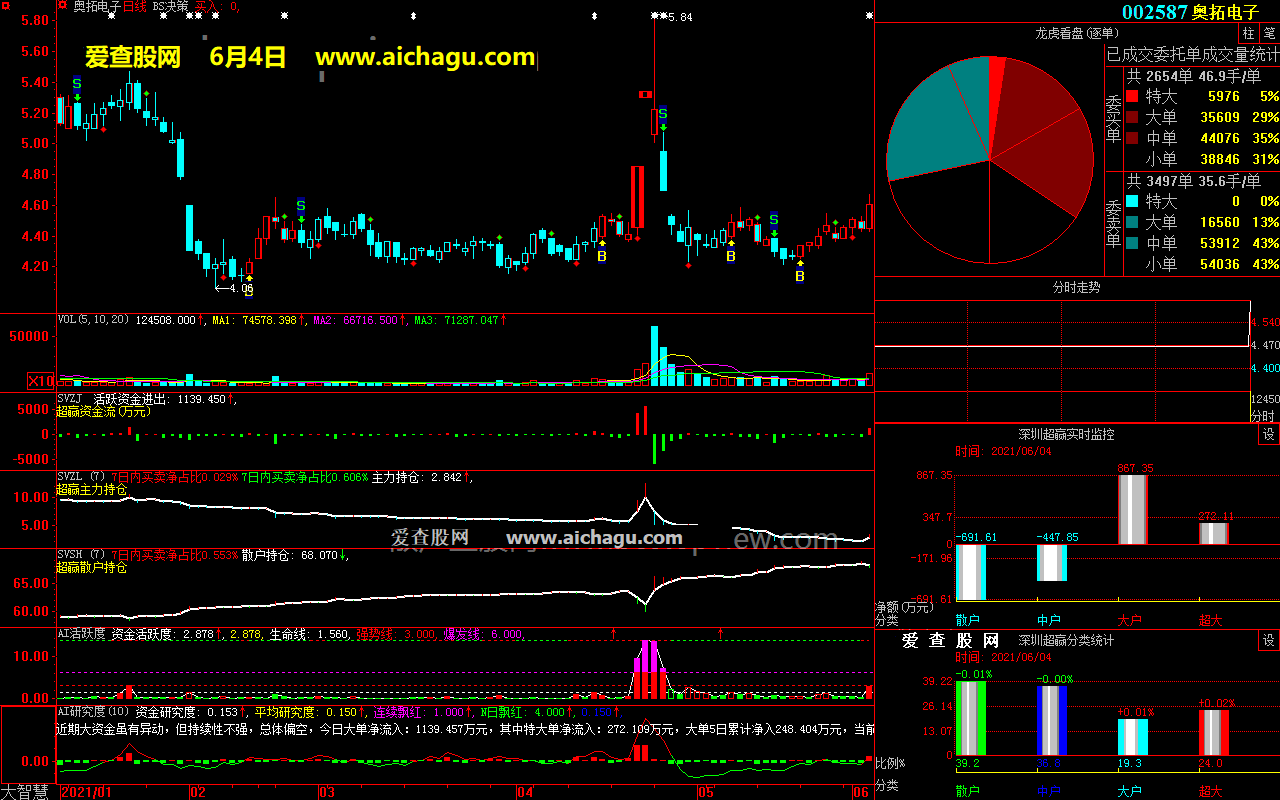Click the cyan 19.3 大户 ratio bar
The width and height of the screenshot is (1280, 800).
[x=1132, y=737]
